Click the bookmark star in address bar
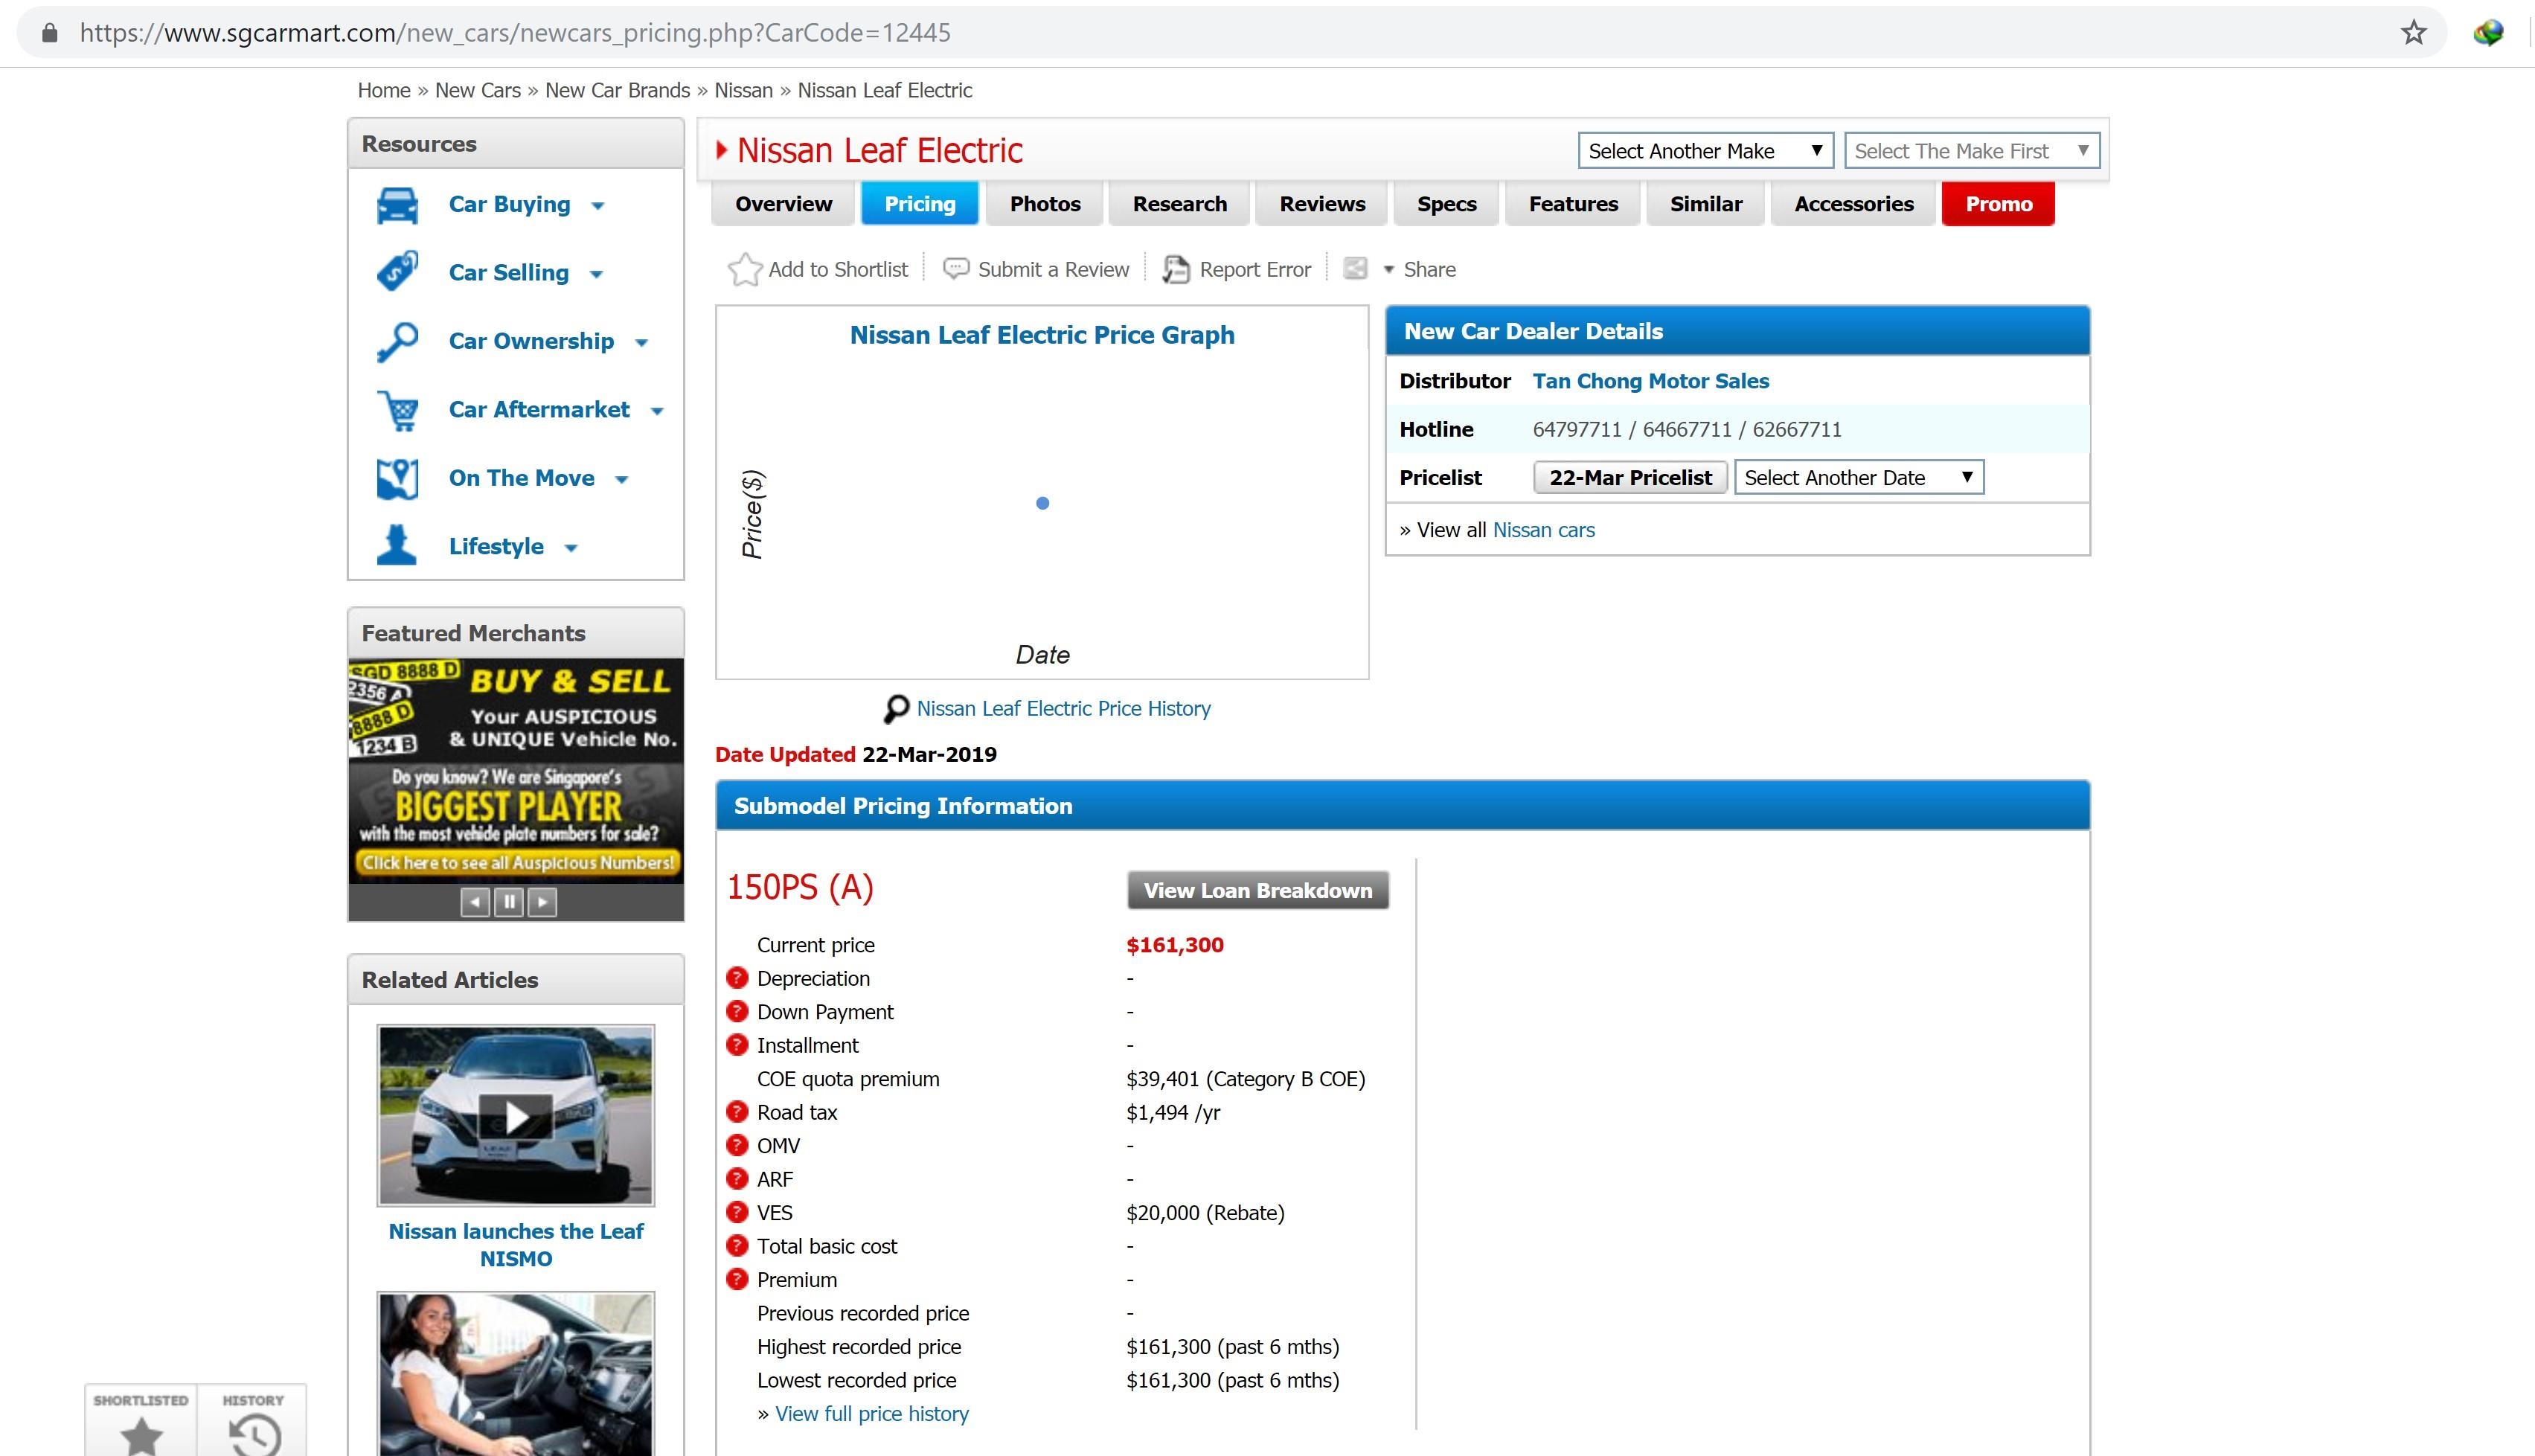 (2413, 33)
